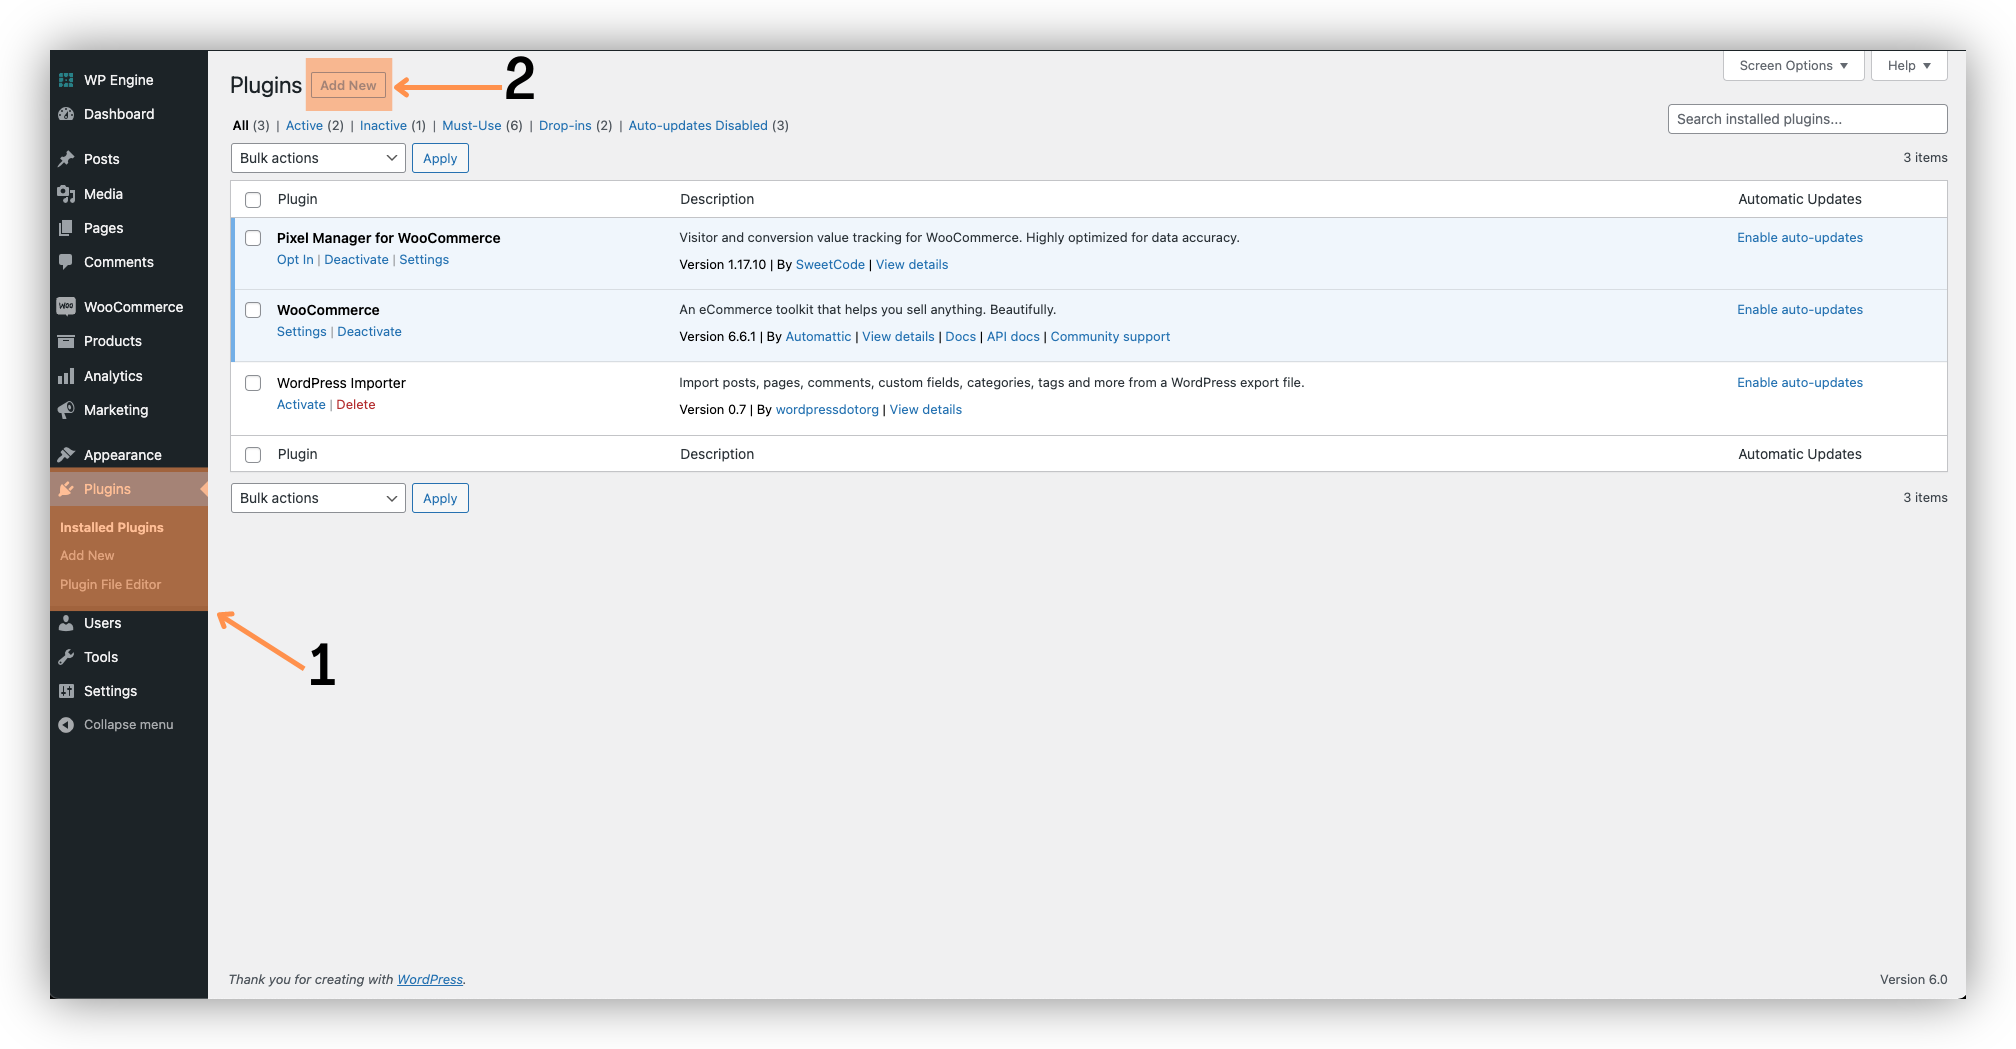This screenshot has height=1049, width=2016.
Task: Filter plugins by Active
Action: [304, 125]
